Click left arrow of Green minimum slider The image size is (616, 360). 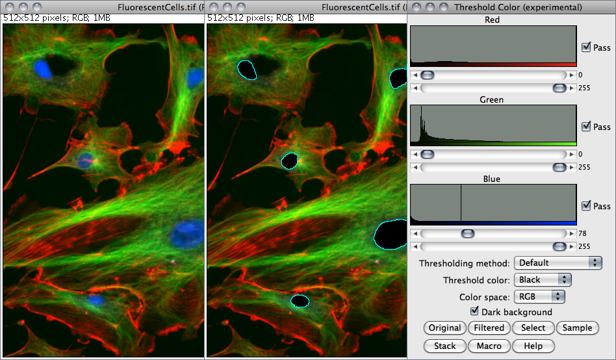415,154
